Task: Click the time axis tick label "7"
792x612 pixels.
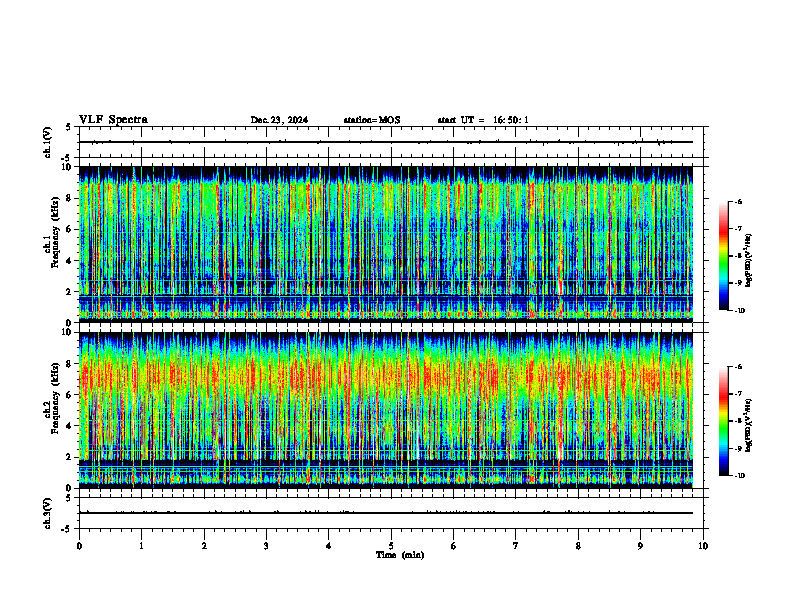Action: pyautogui.click(x=516, y=546)
